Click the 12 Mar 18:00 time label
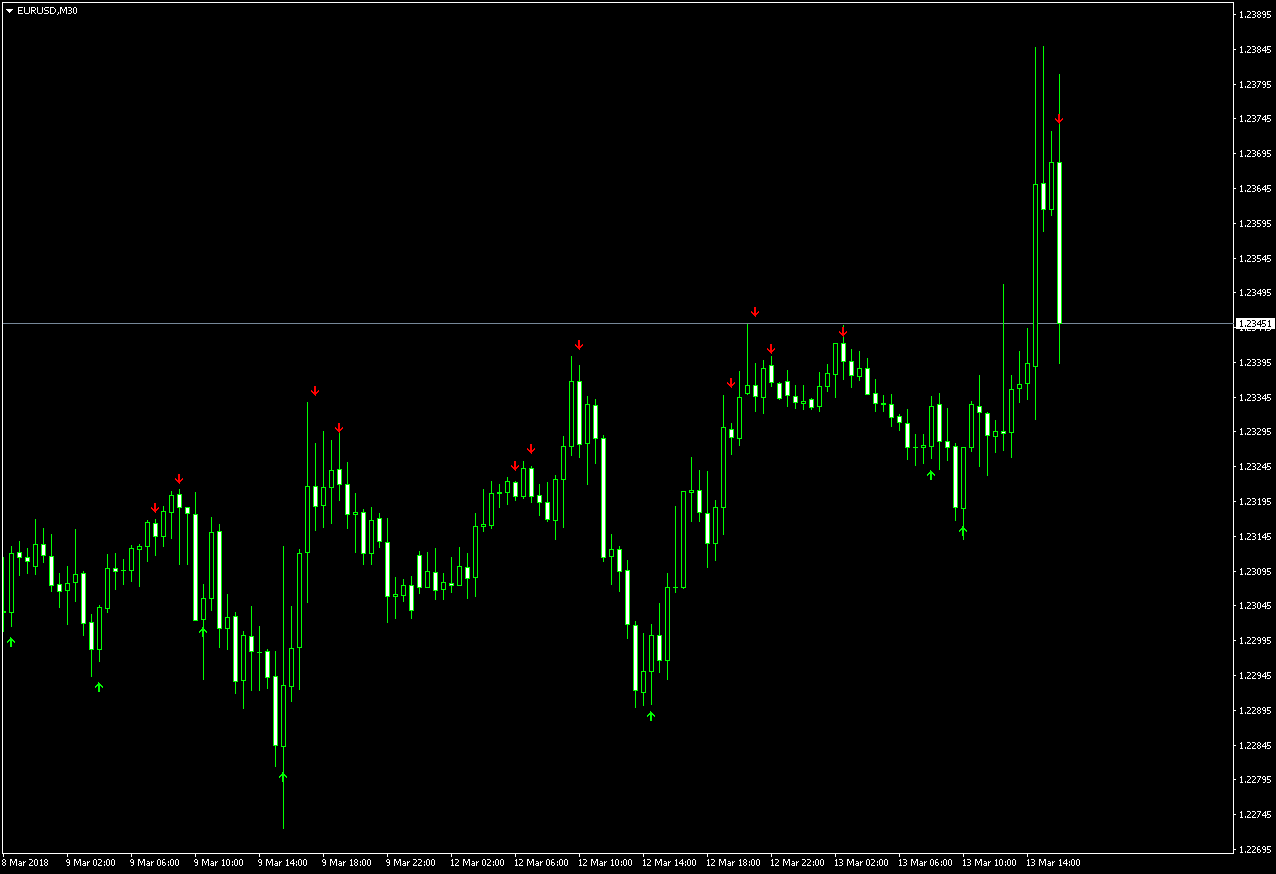The image size is (1276, 874). point(733,863)
